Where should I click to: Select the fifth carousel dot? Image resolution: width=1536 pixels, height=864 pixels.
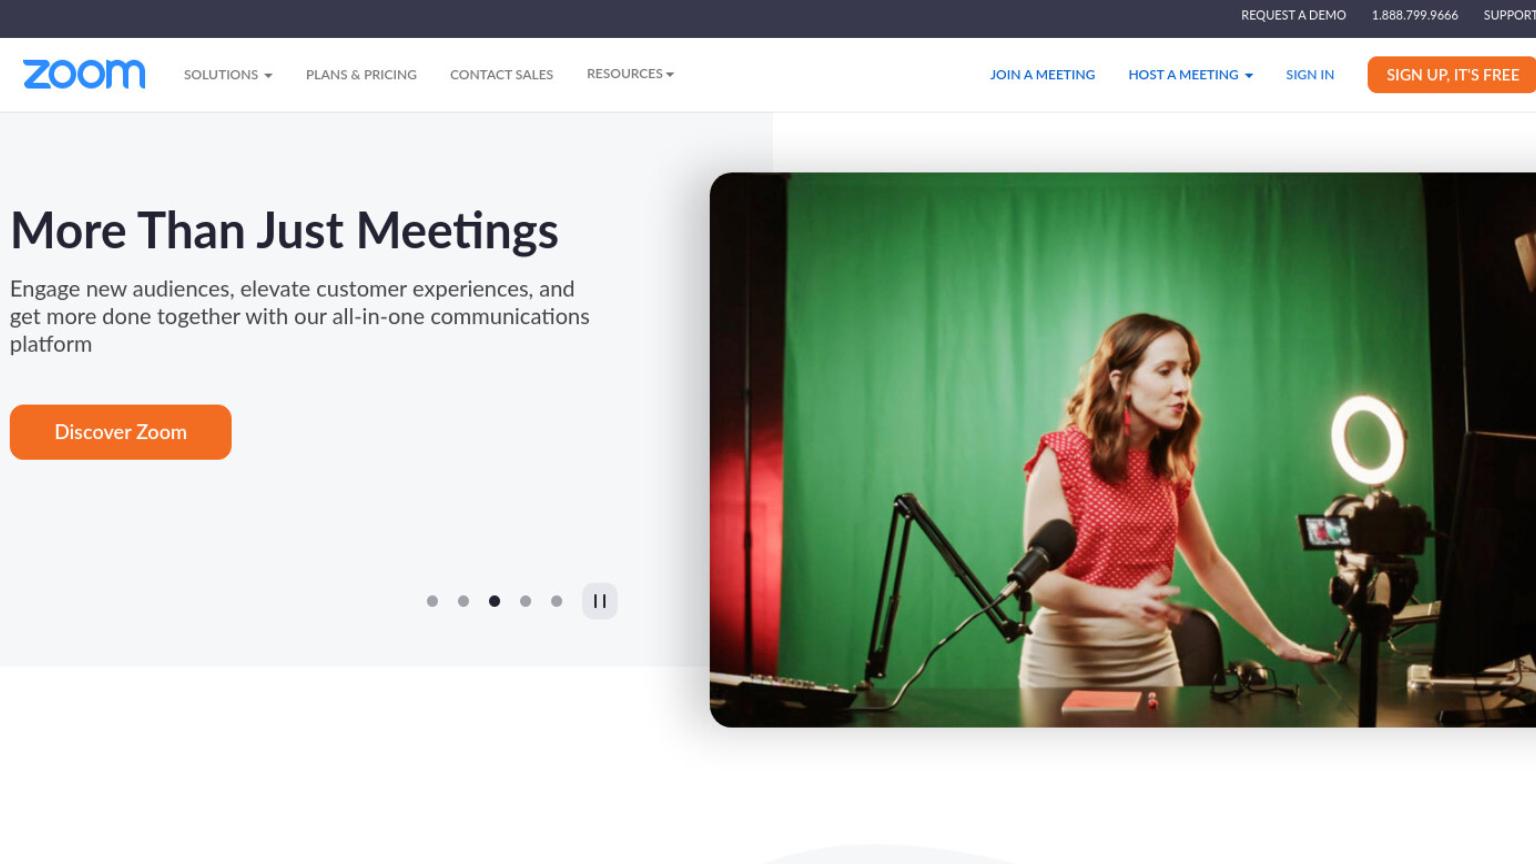coord(556,601)
